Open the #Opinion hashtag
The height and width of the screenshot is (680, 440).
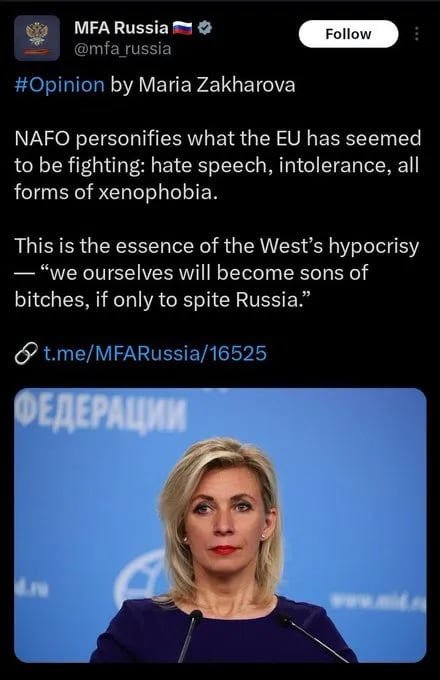pyautogui.click(x=59, y=85)
